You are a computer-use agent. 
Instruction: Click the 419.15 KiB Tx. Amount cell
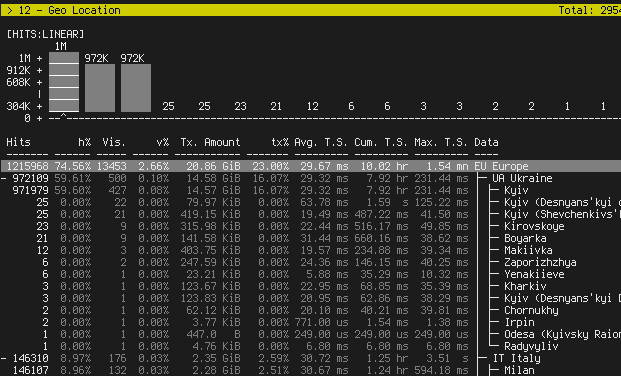(x=210, y=214)
